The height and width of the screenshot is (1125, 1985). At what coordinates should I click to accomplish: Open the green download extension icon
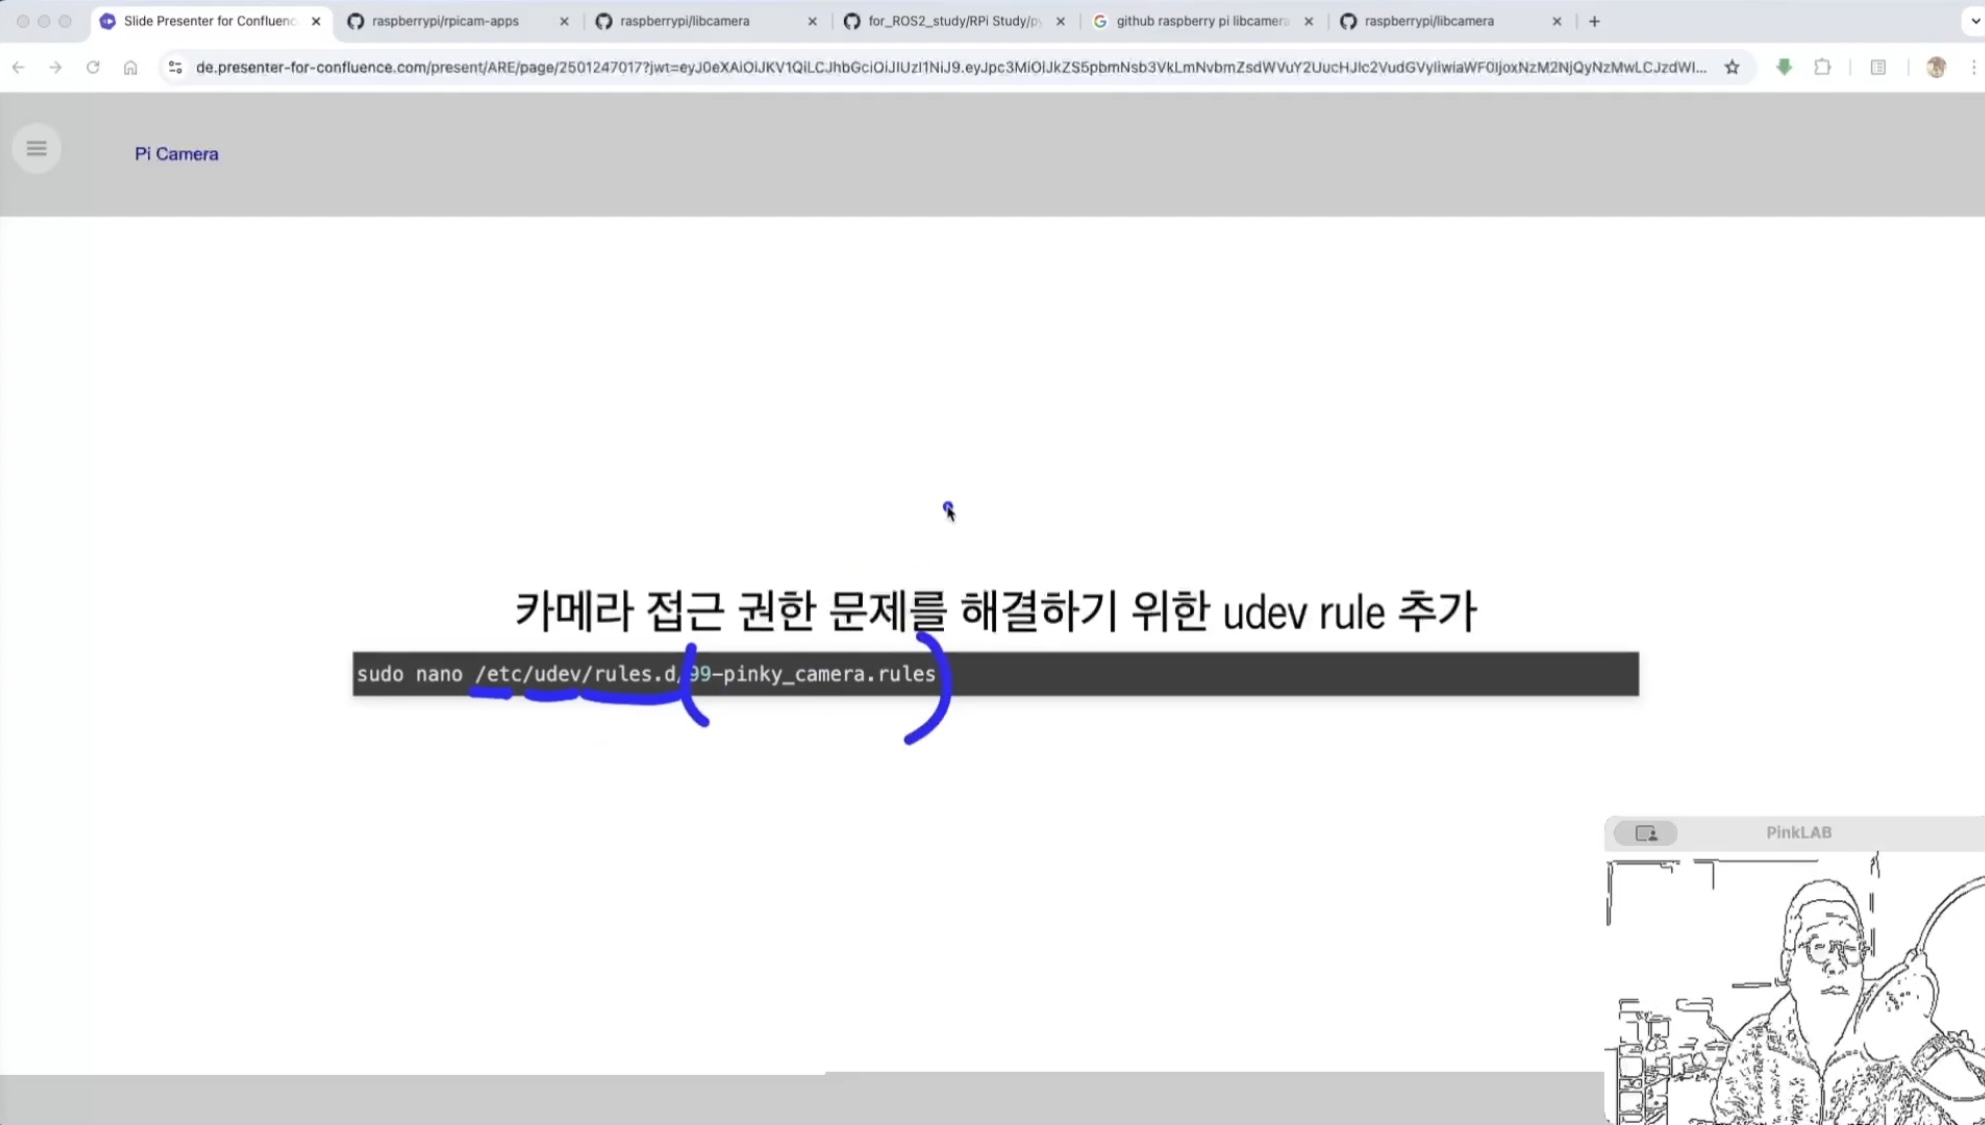[x=1784, y=67]
